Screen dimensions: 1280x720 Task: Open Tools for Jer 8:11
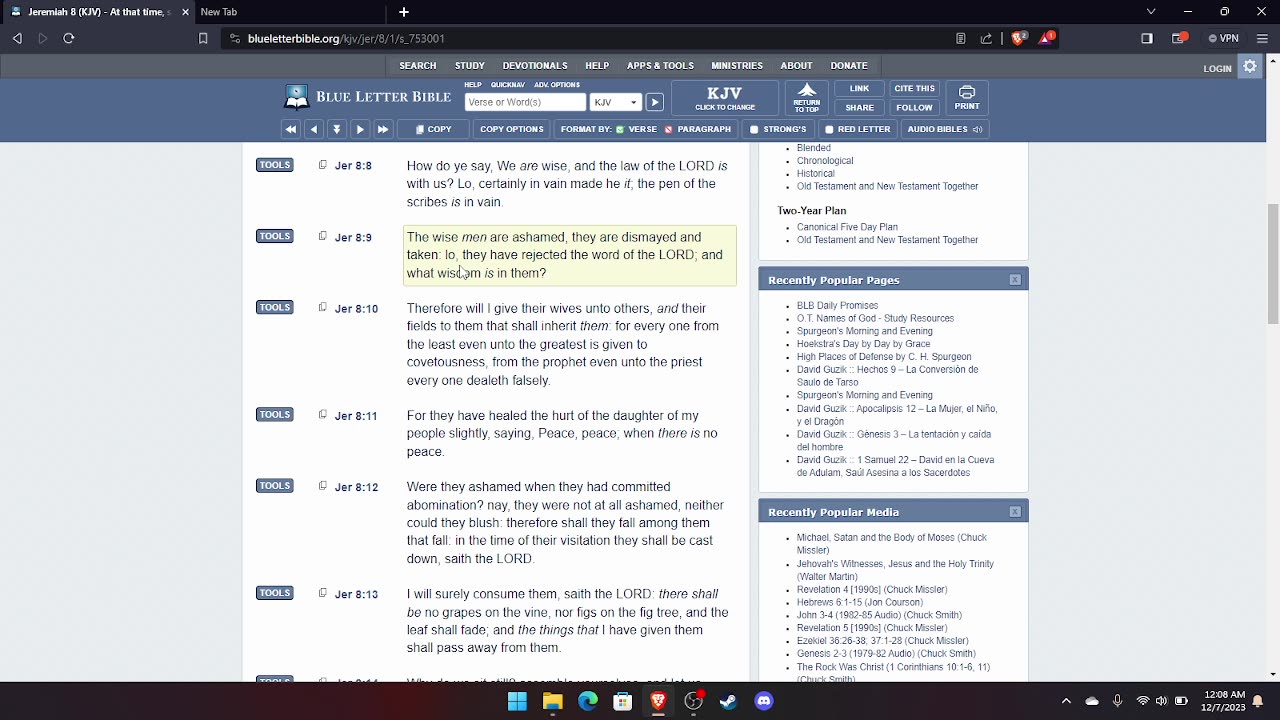[274, 414]
